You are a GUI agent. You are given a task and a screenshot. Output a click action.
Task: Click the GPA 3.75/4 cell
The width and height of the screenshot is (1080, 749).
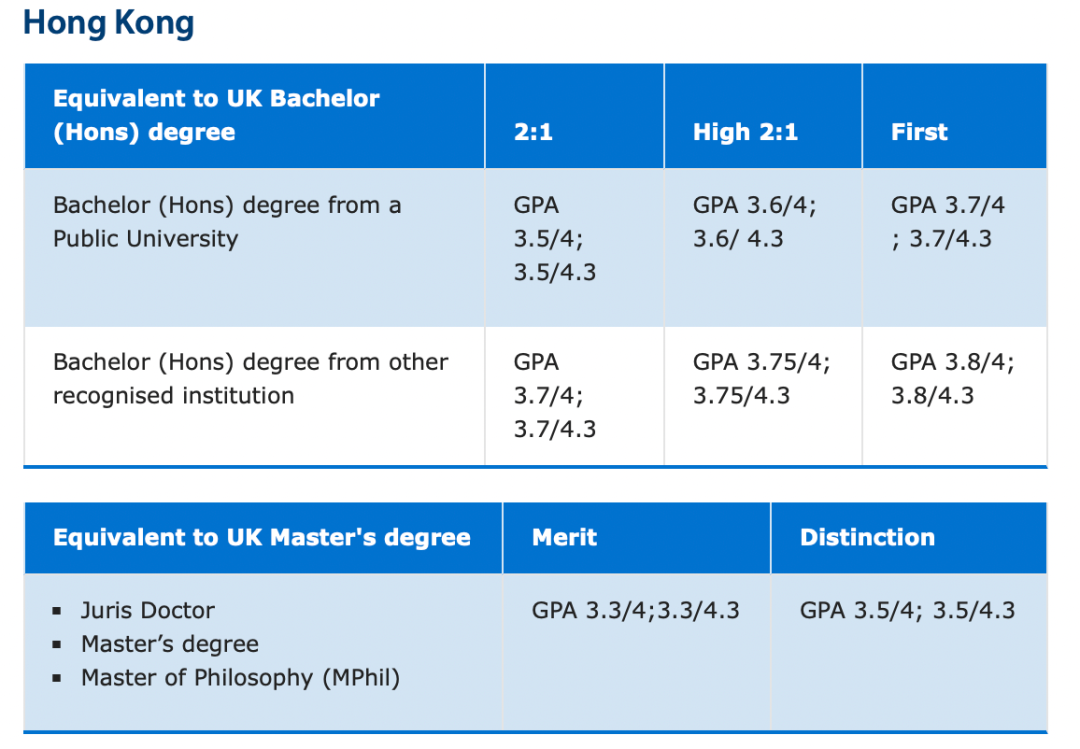point(761,379)
